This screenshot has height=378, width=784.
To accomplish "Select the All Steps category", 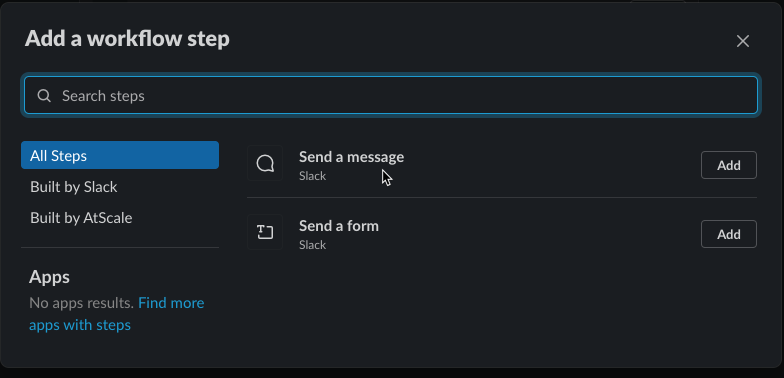I will coord(120,155).
